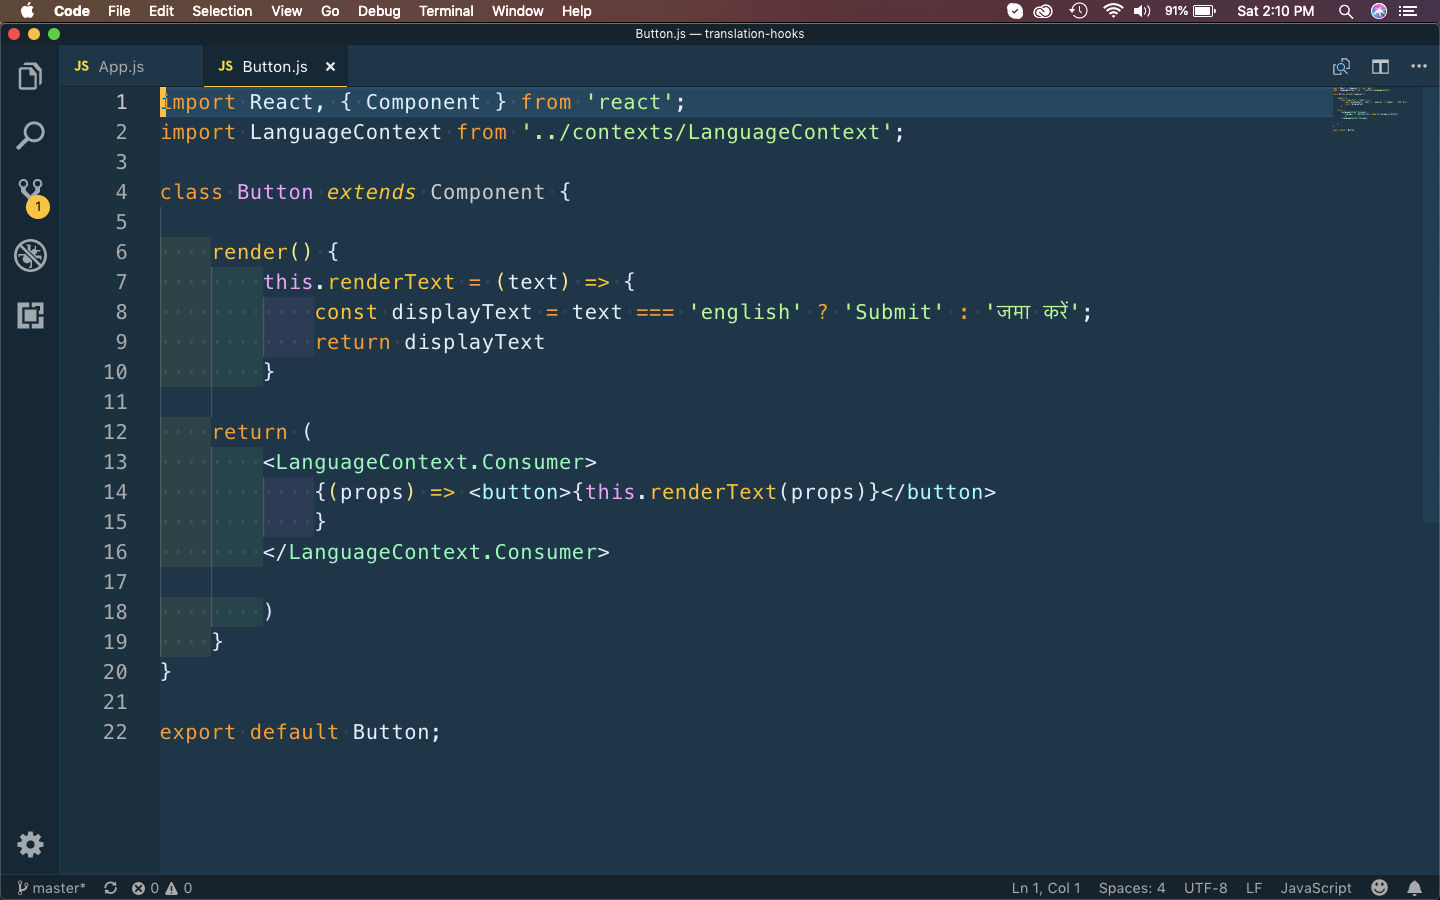Click 'return displayText' on line 9

[x=430, y=342]
